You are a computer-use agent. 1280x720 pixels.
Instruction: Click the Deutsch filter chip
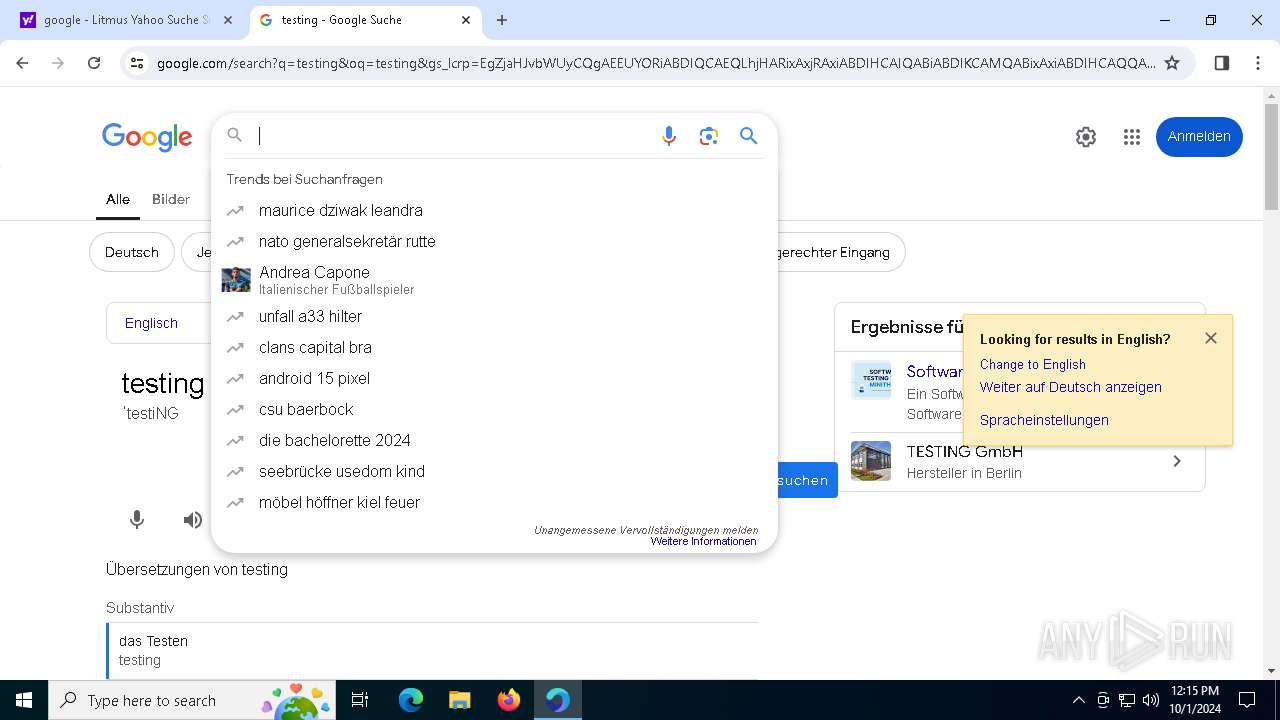click(132, 252)
